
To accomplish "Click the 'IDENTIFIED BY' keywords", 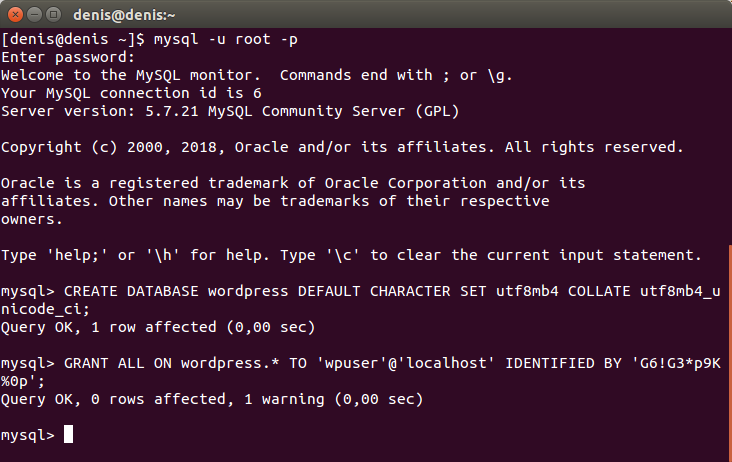I will pyautogui.click(x=563, y=363).
